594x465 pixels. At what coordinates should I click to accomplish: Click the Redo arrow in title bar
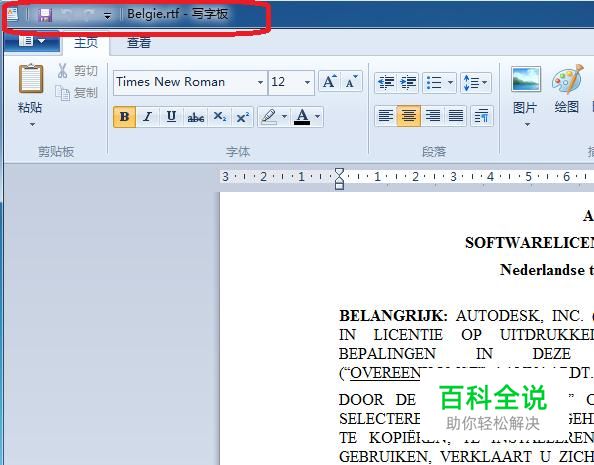click(88, 14)
